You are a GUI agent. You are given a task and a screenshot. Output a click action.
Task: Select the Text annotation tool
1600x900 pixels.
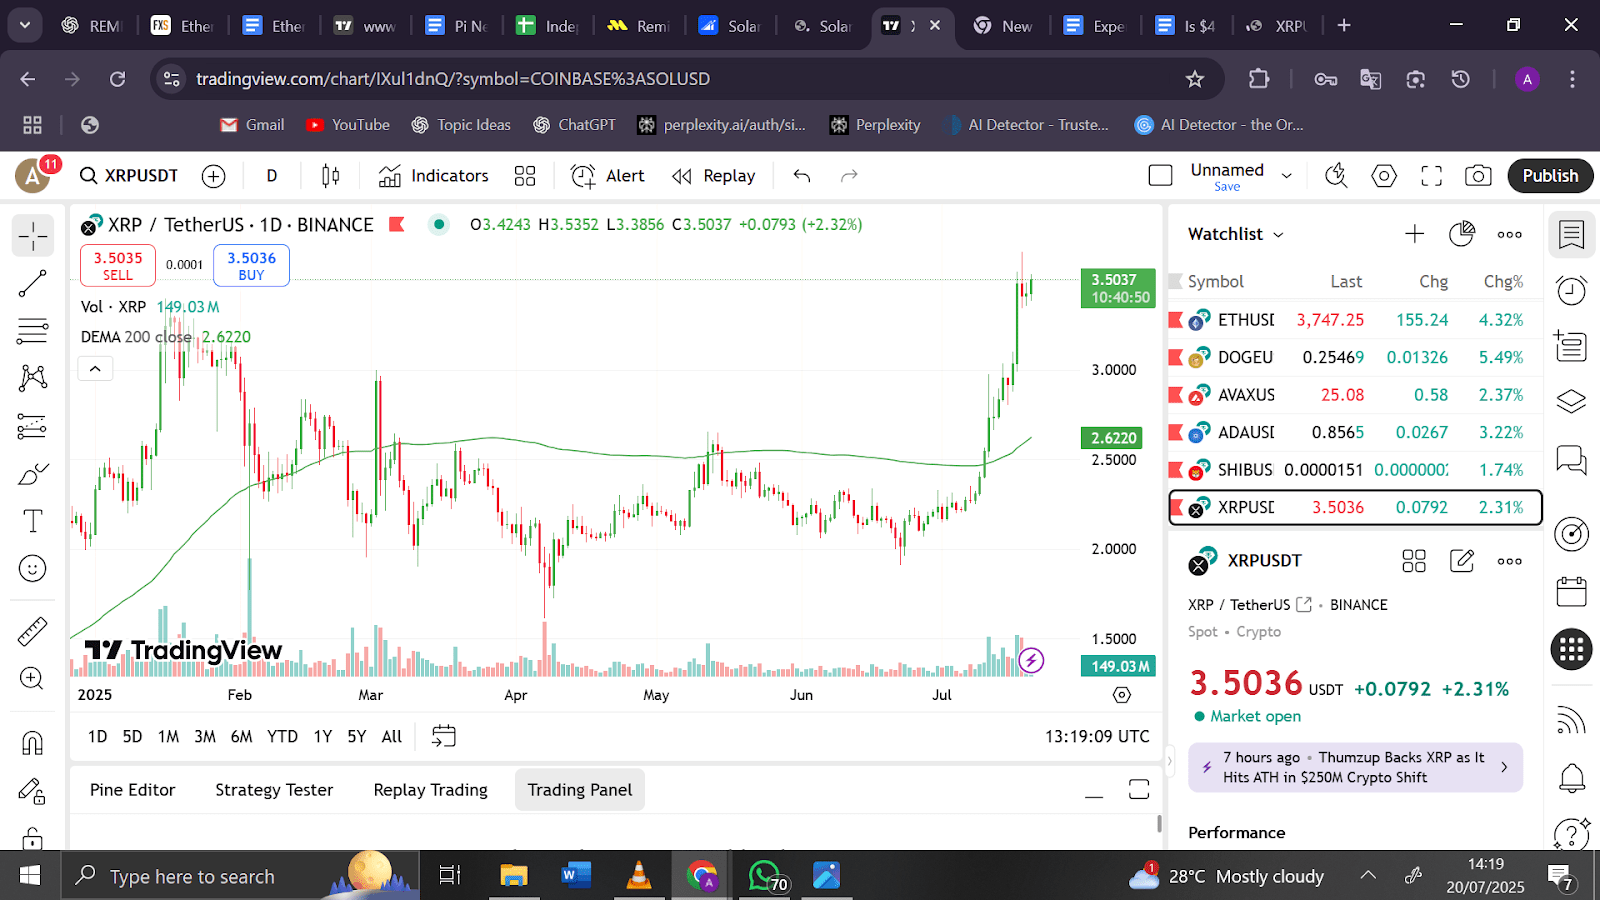point(33,521)
